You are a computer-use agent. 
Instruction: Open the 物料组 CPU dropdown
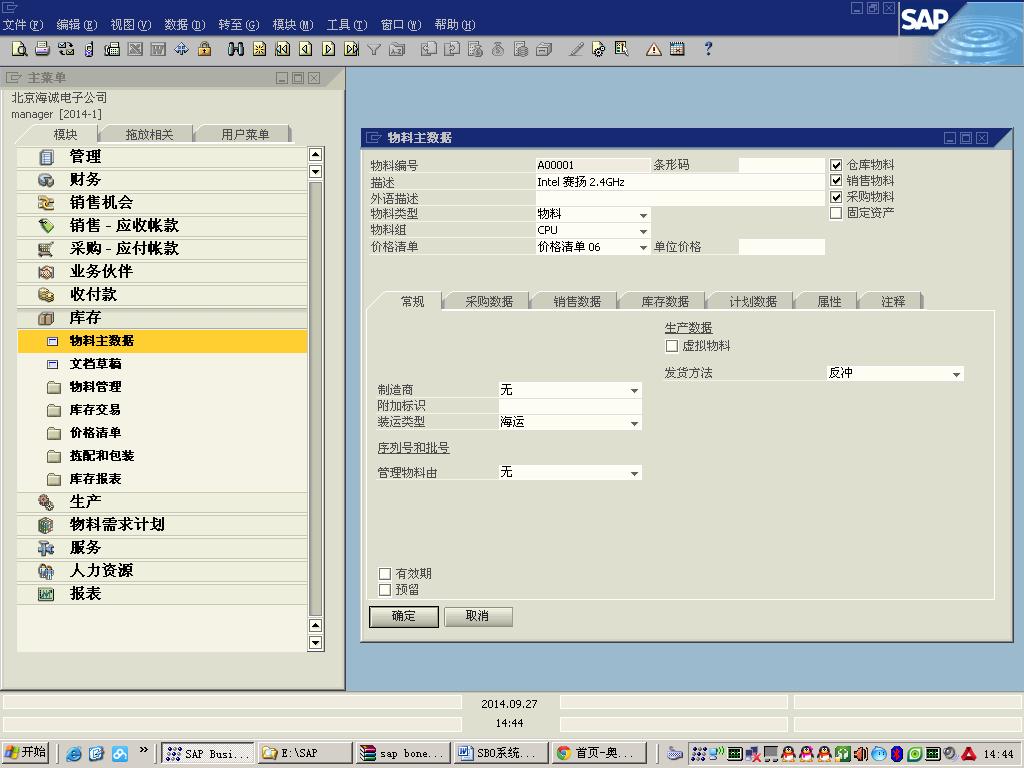point(643,231)
